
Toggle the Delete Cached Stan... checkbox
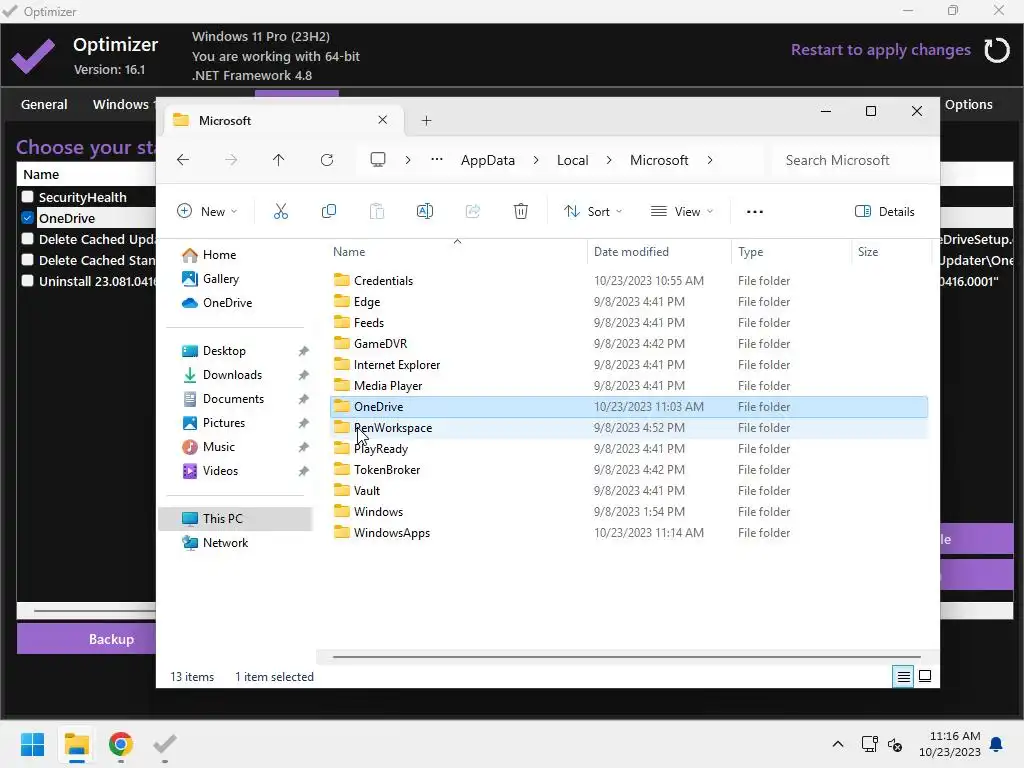coord(27,259)
